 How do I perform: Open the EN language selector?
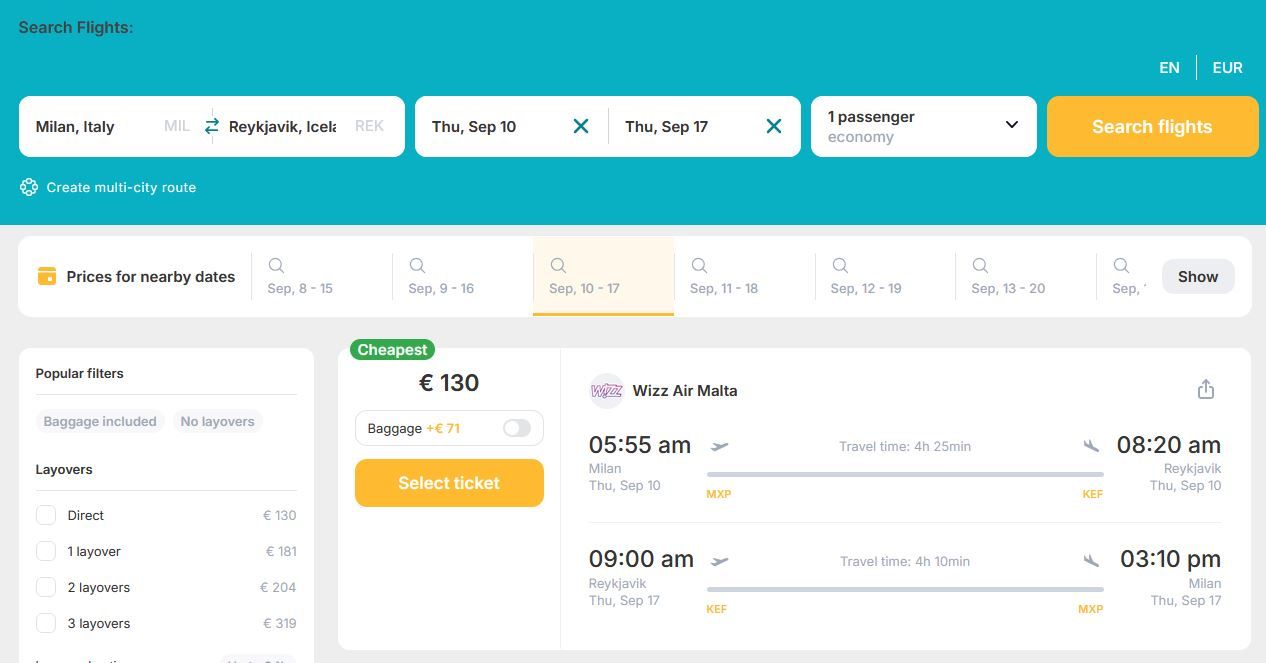tap(1169, 68)
